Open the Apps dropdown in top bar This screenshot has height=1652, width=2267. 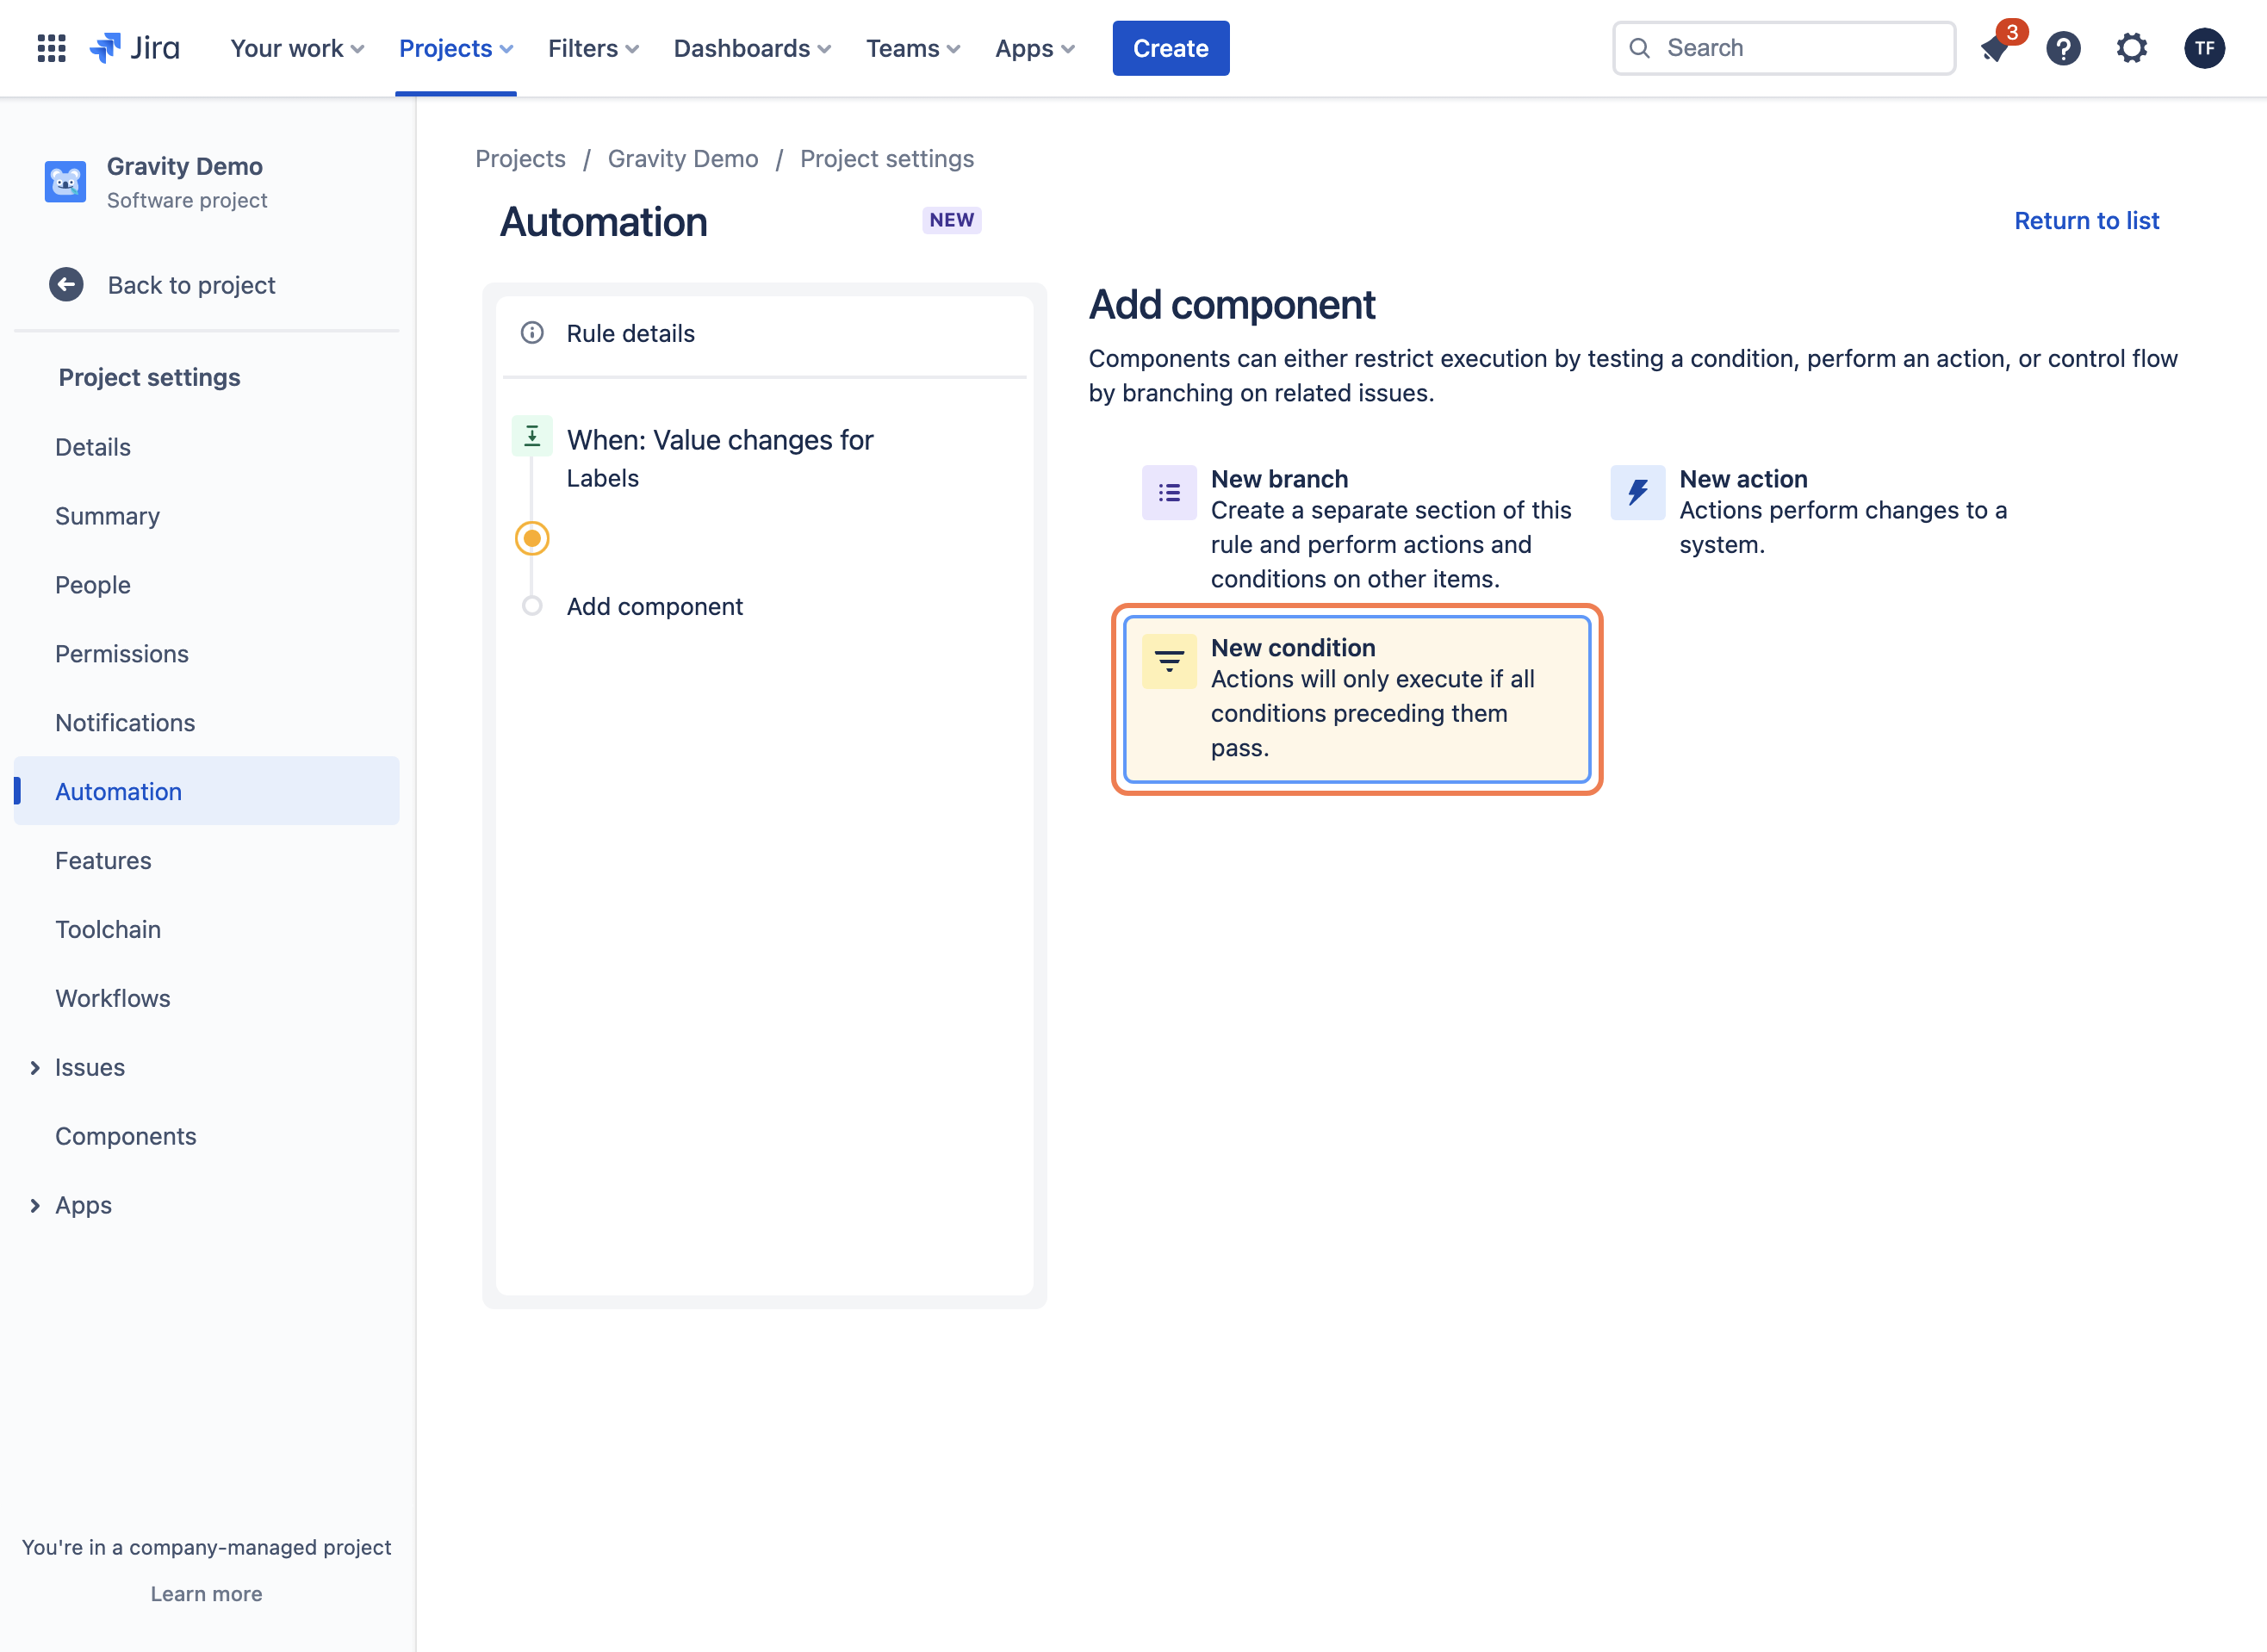(1035, 48)
